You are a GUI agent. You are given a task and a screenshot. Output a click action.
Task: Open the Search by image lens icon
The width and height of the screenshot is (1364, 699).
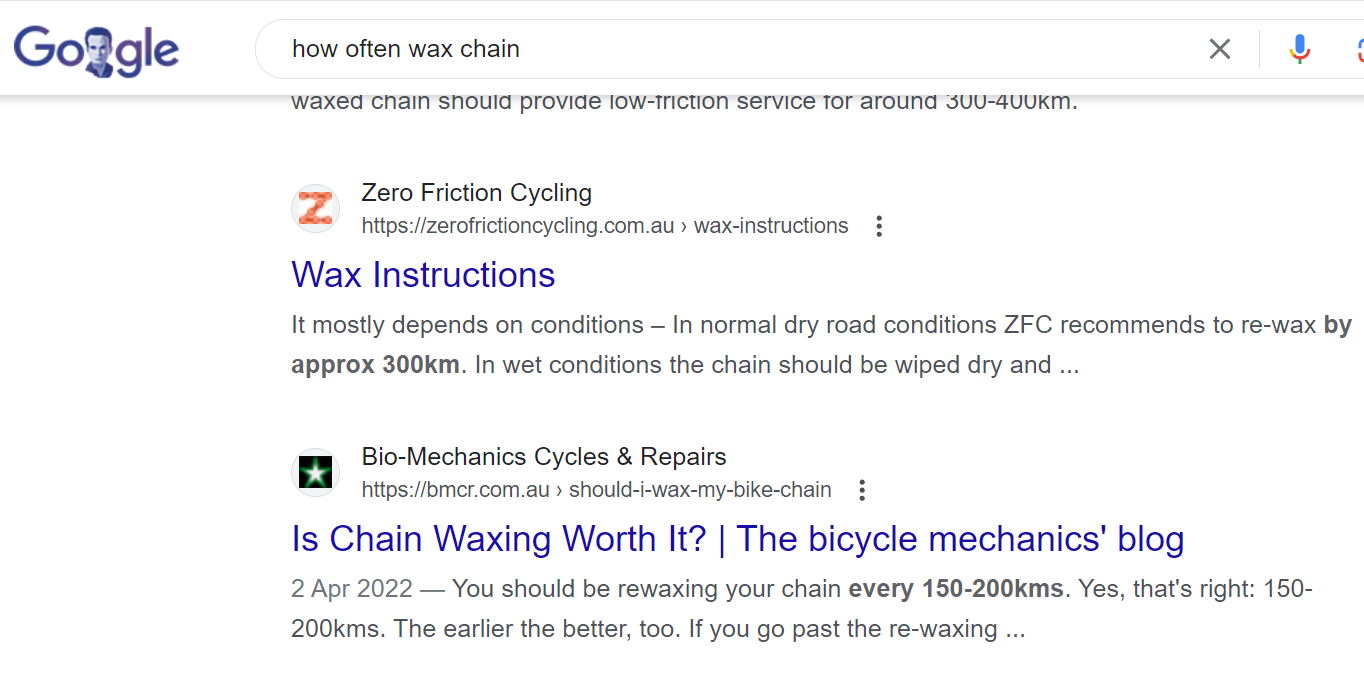coord(1358,49)
